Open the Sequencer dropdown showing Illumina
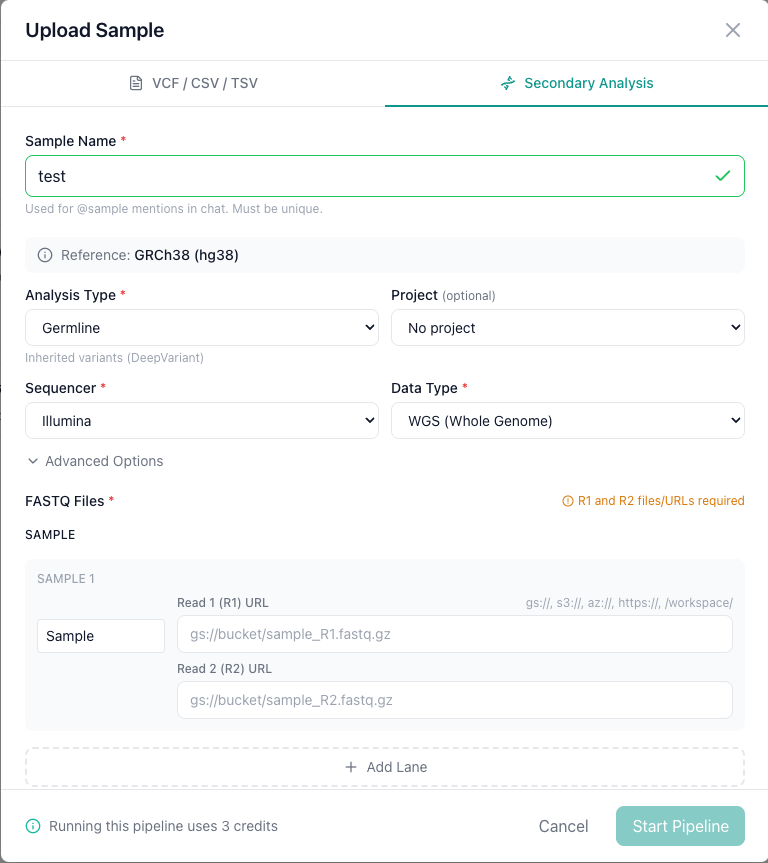 click(x=202, y=421)
